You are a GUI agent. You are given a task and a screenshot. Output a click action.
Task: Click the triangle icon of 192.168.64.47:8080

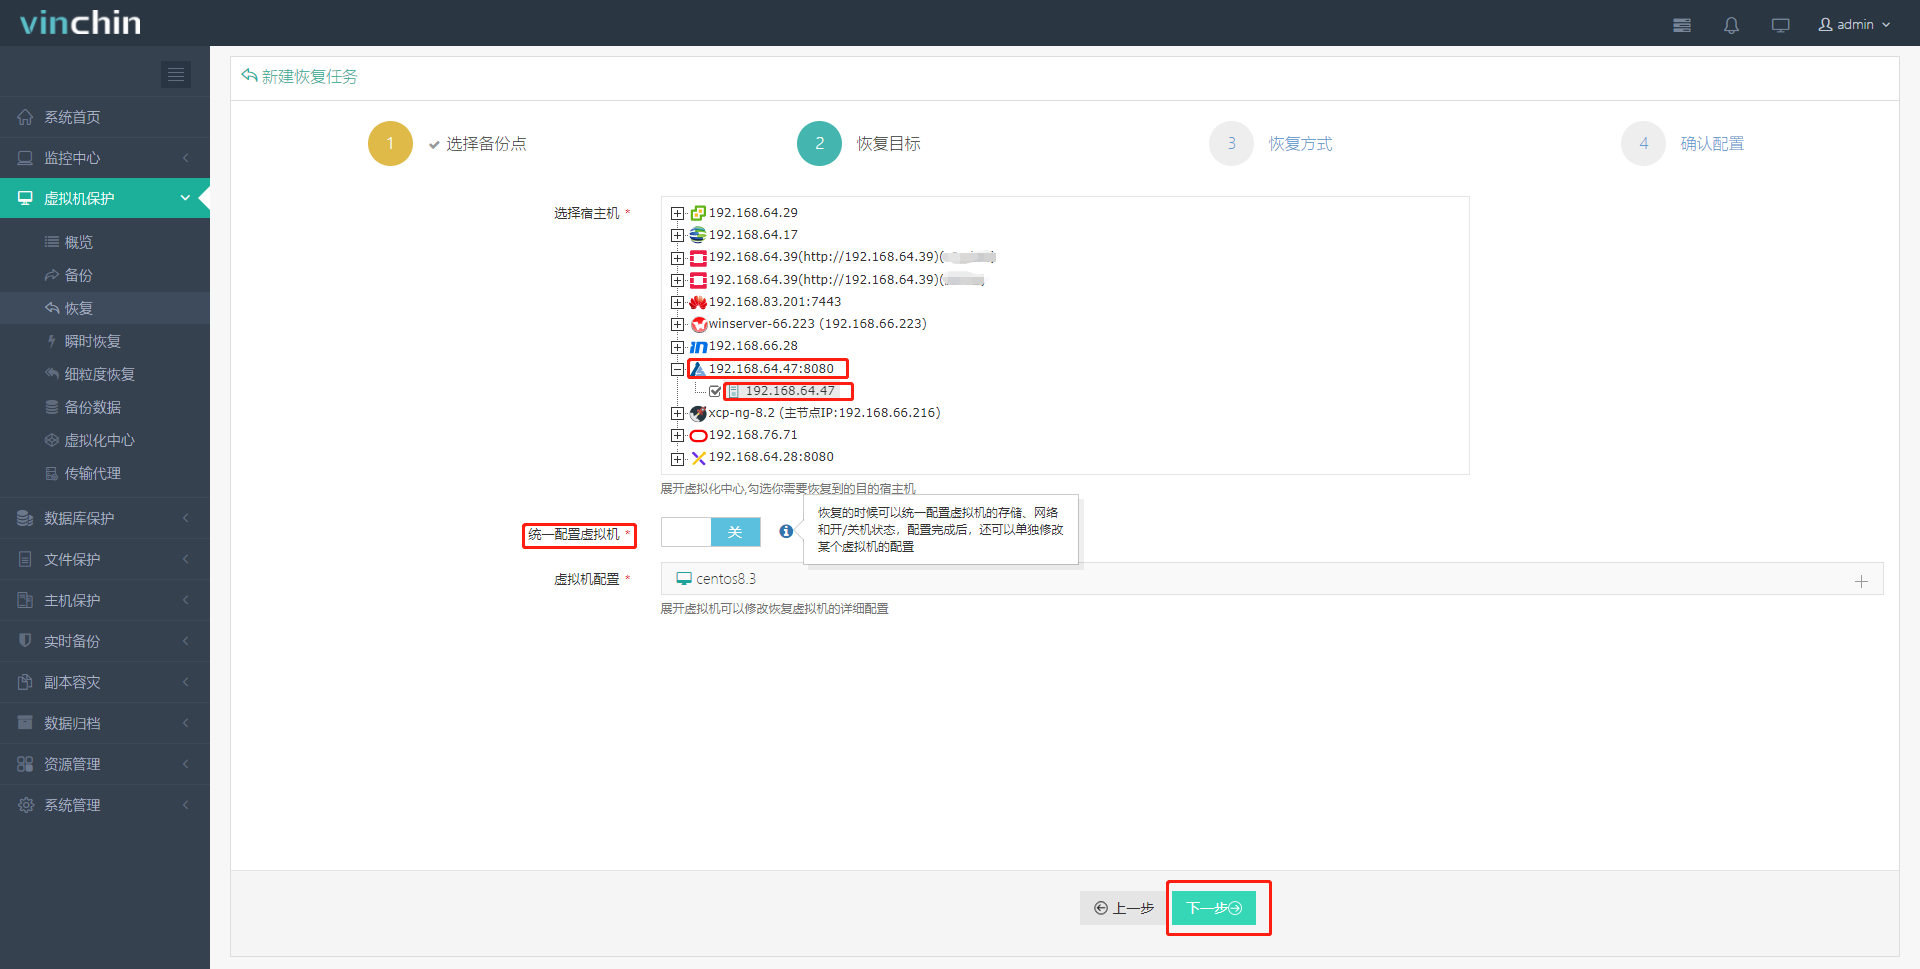[698, 369]
